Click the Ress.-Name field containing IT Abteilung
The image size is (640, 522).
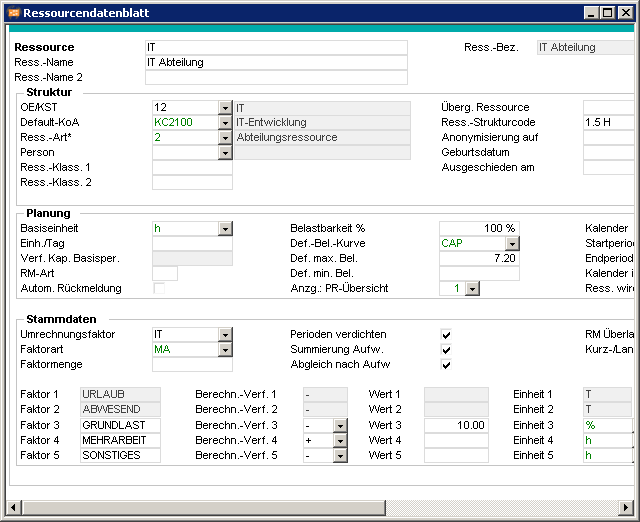coord(276,62)
